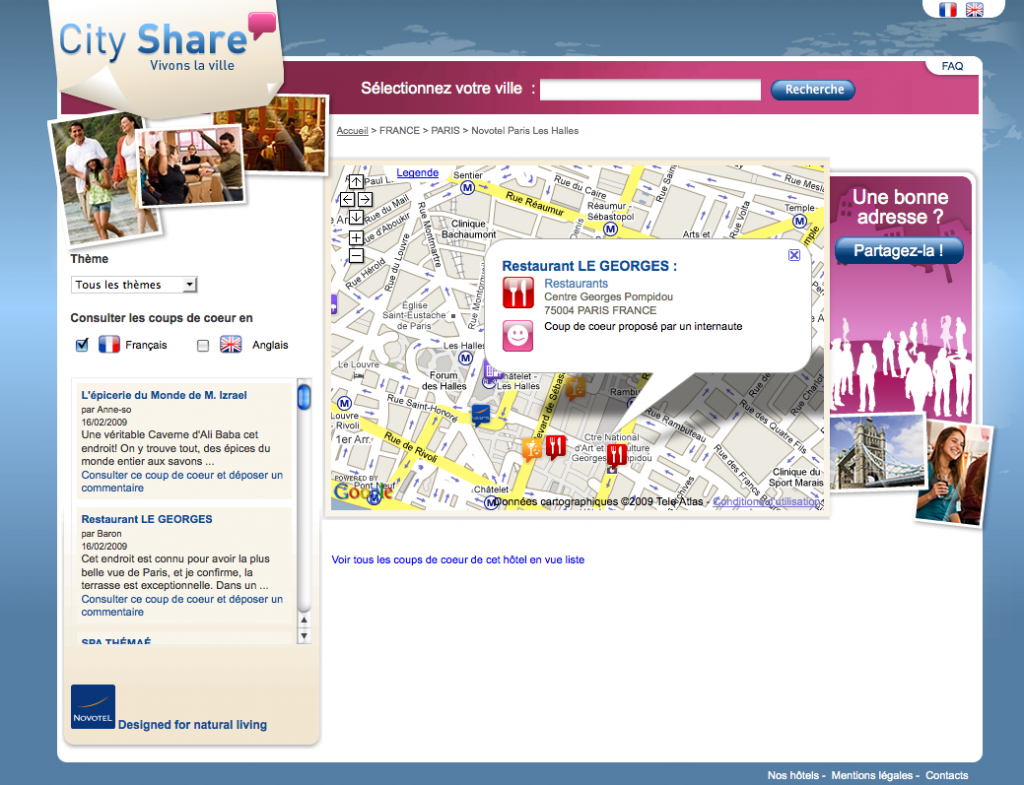The height and width of the screenshot is (785, 1024).
Task: Go to Accueil in the breadcrumb
Action: pos(352,131)
